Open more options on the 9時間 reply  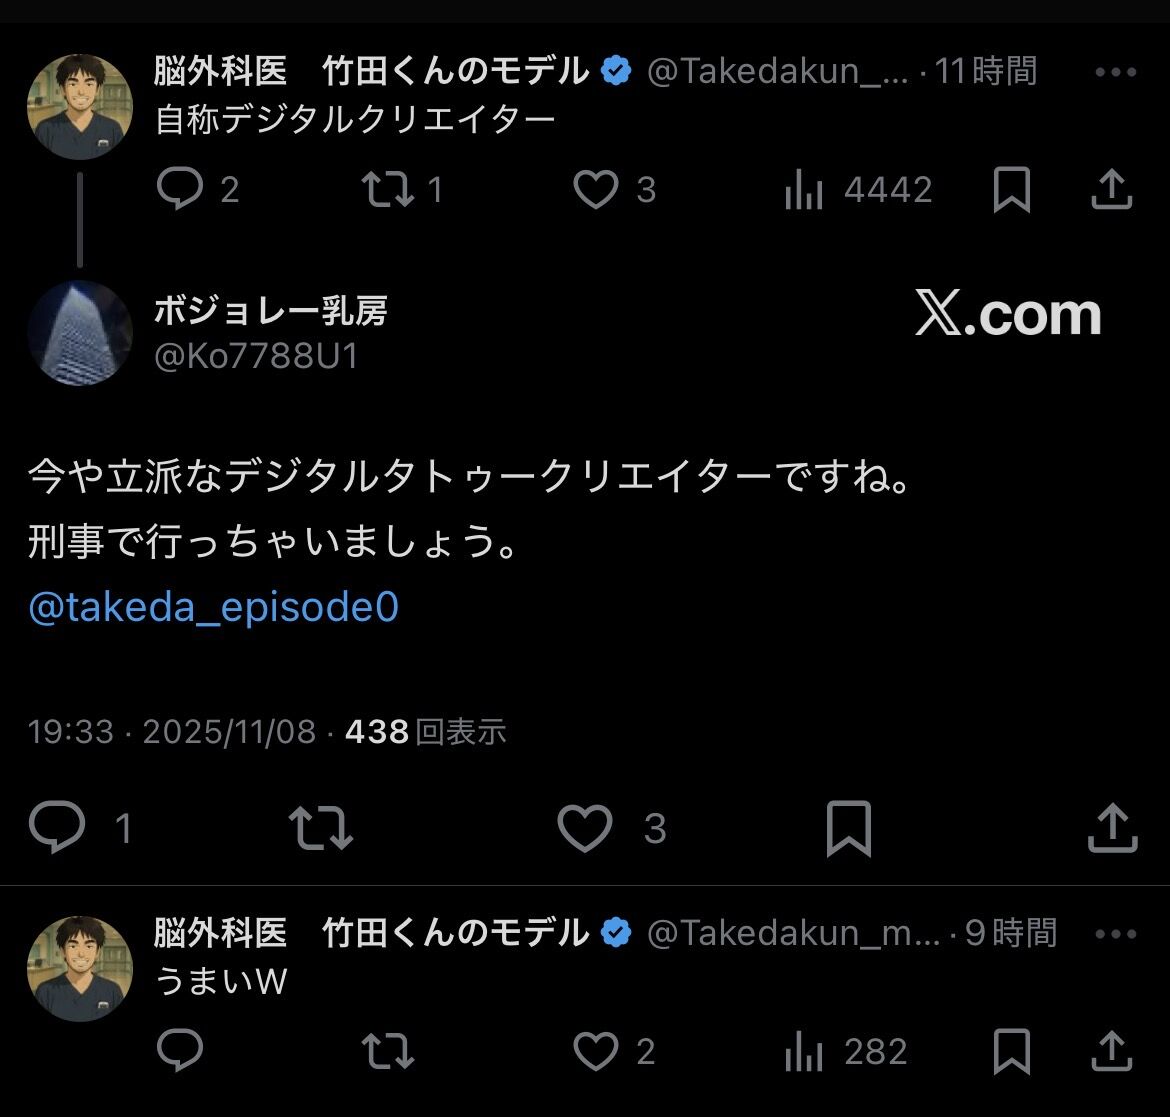[1116, 934]
